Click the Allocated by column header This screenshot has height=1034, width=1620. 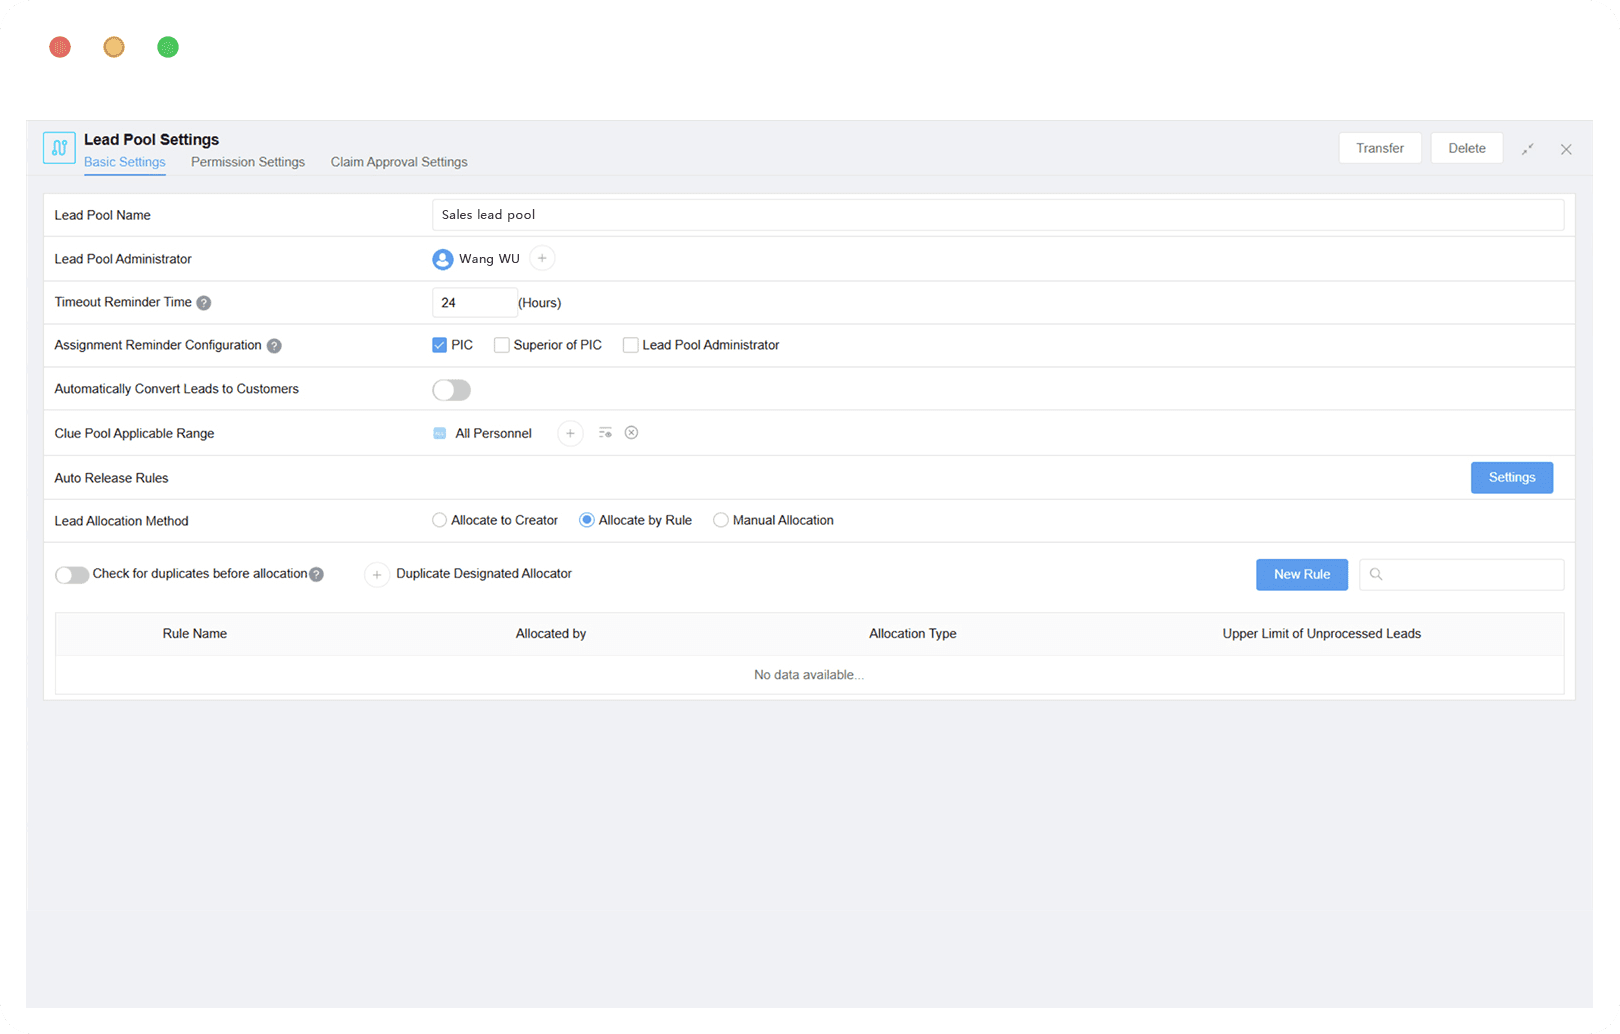(x=551, y=634)
